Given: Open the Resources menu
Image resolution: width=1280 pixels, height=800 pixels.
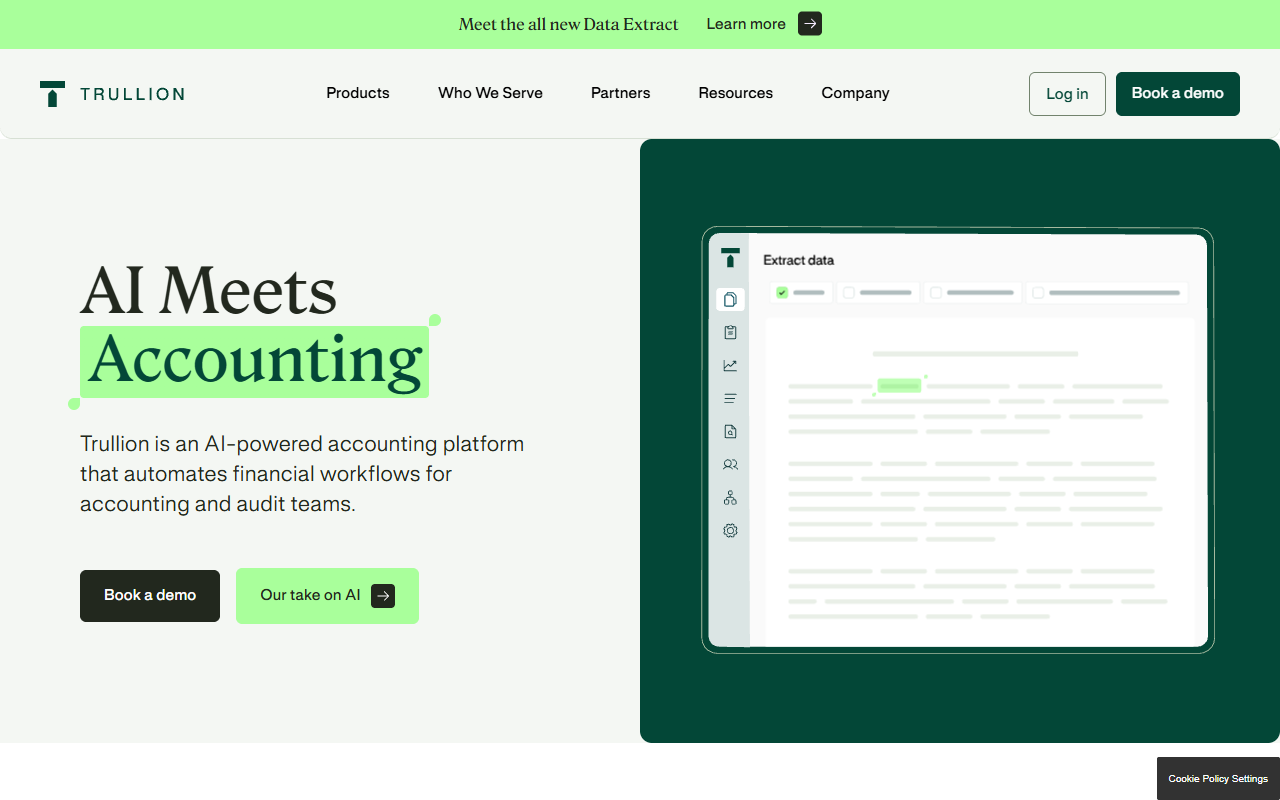Looking at the screenshot, I should [736, 93].
